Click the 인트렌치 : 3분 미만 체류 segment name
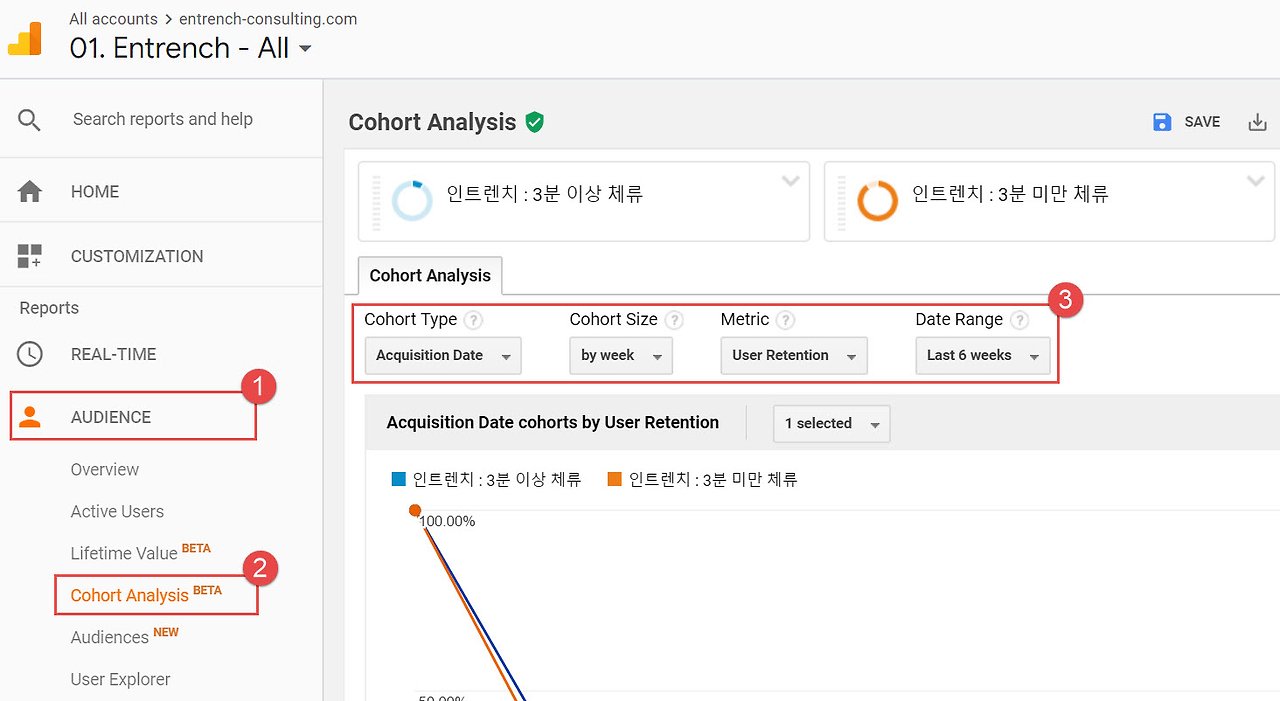Viewport: 1280px width, 701px height. (1011, 194)
